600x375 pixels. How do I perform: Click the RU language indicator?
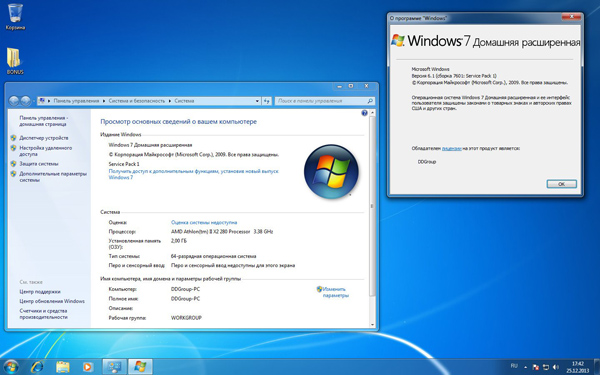pos(514,366)
